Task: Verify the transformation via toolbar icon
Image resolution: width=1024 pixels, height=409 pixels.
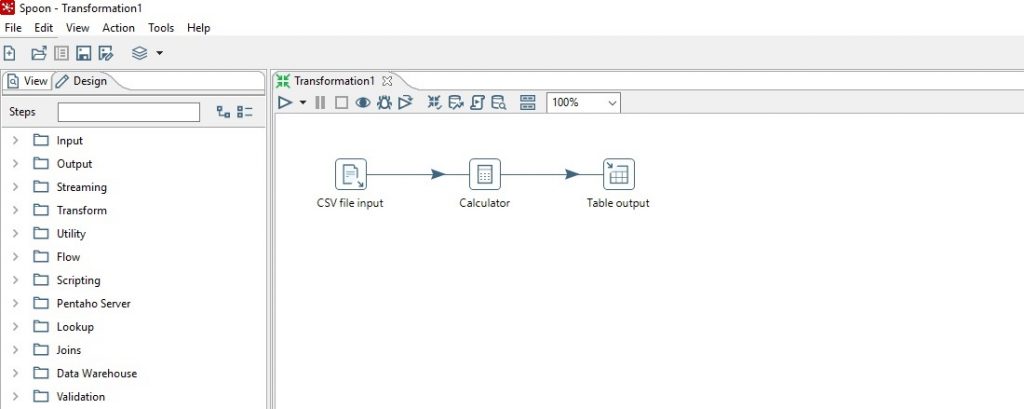Action: (x=434, y=103)
